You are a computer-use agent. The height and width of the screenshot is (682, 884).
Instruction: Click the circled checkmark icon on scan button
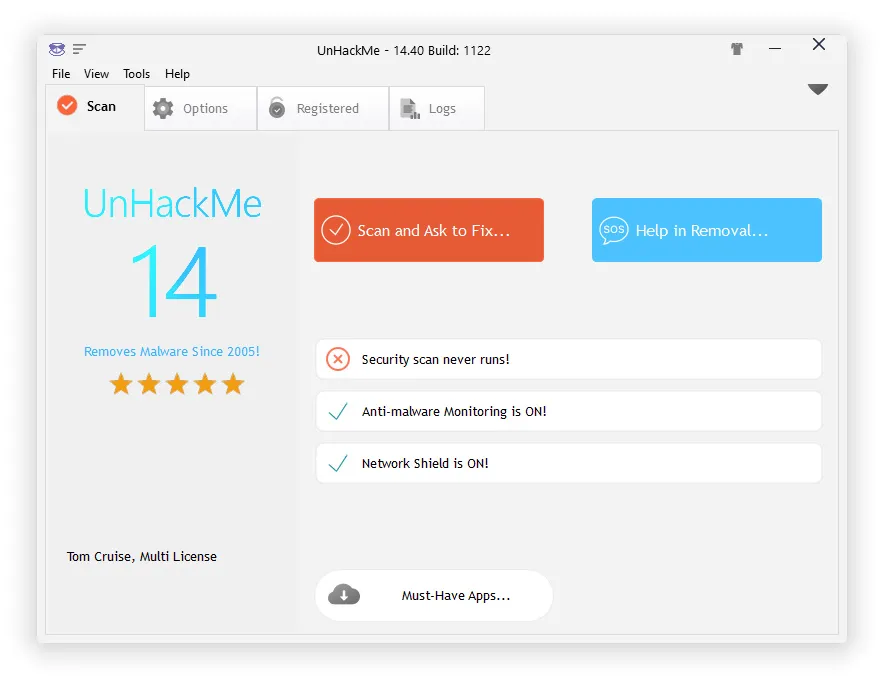(336, 230)
